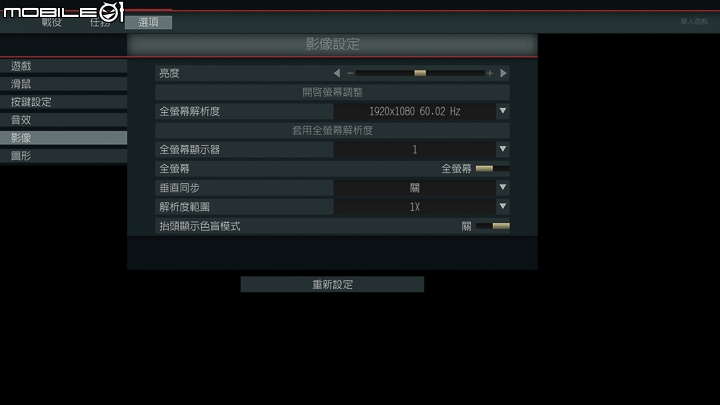Open the 垂直同步 dropdown arrow
720x405 pixels.
pyautogui.click(x=503, y=187)
